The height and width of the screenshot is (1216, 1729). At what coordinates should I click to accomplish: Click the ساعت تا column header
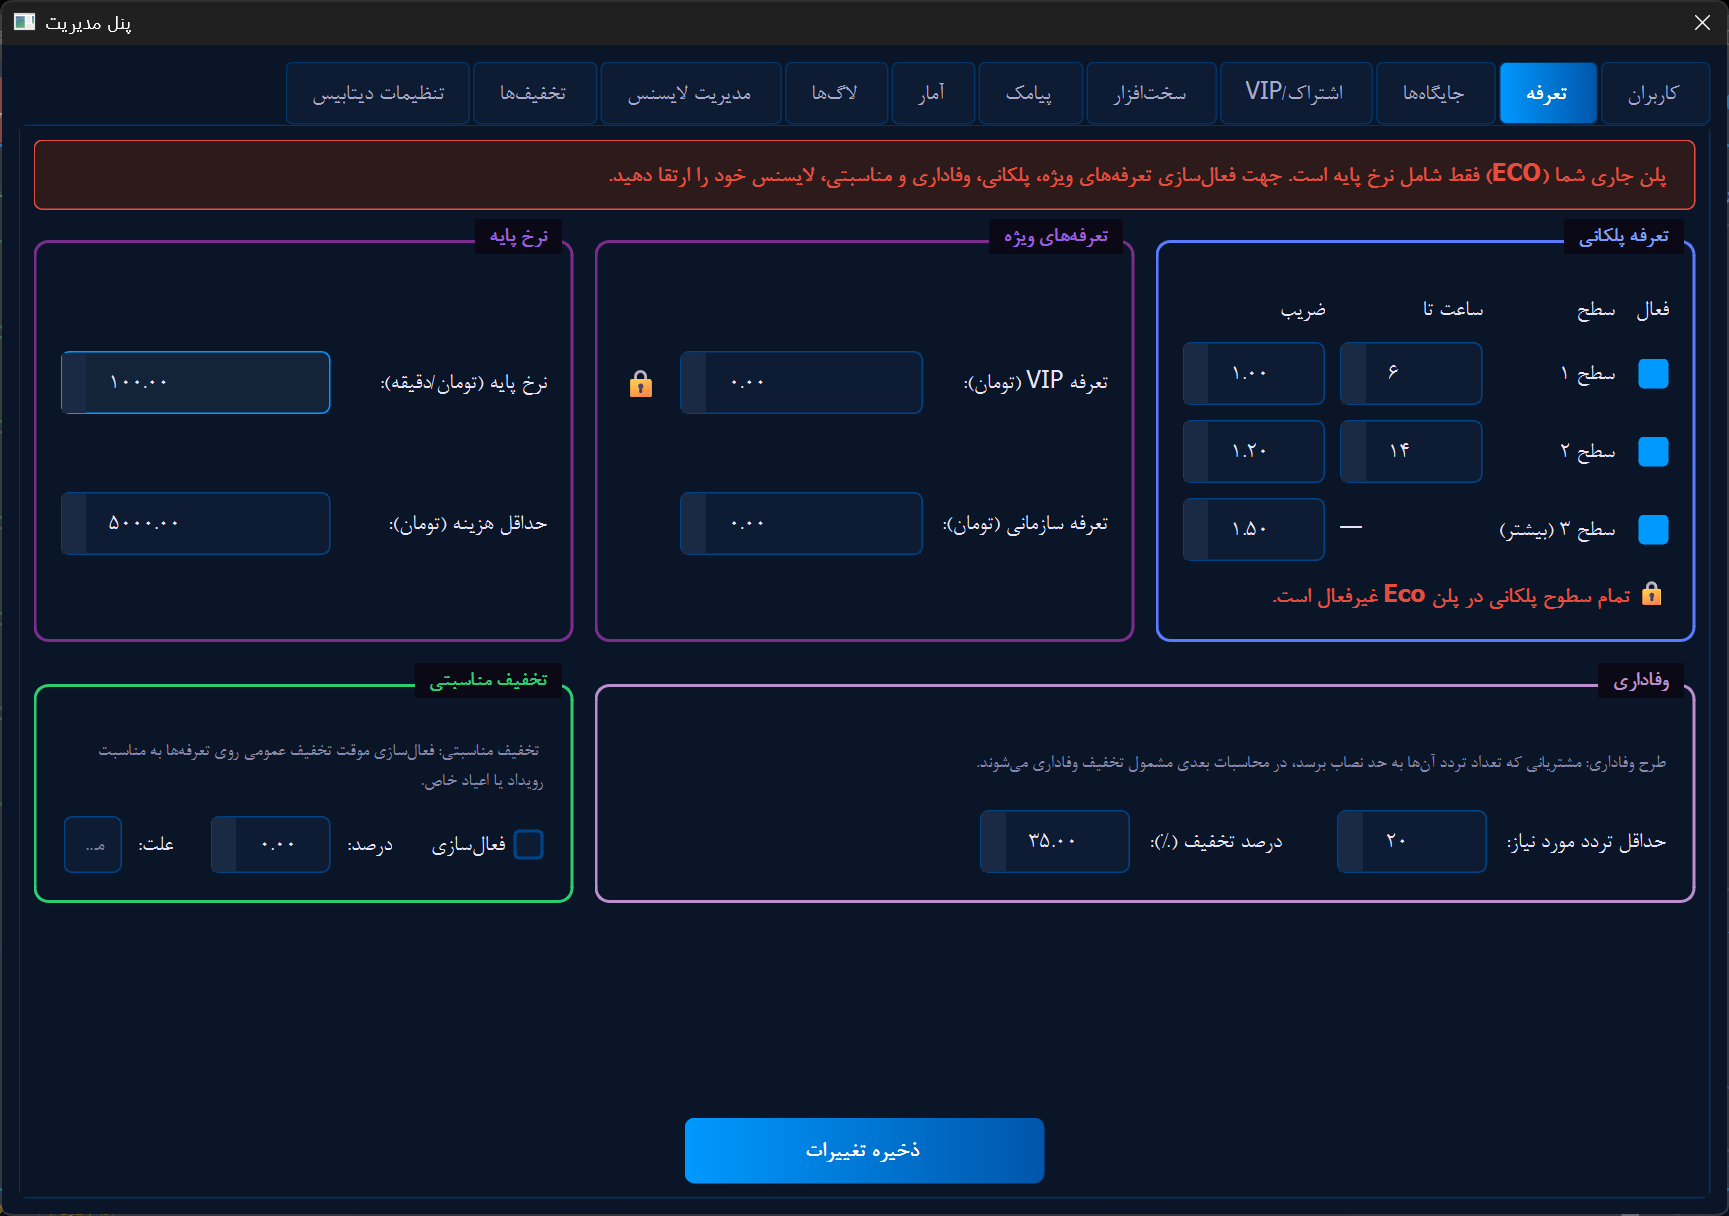(1453, 310)
